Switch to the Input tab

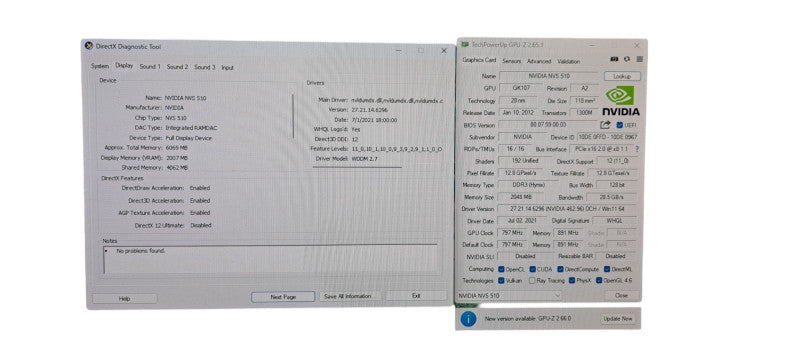pos(228,67)
